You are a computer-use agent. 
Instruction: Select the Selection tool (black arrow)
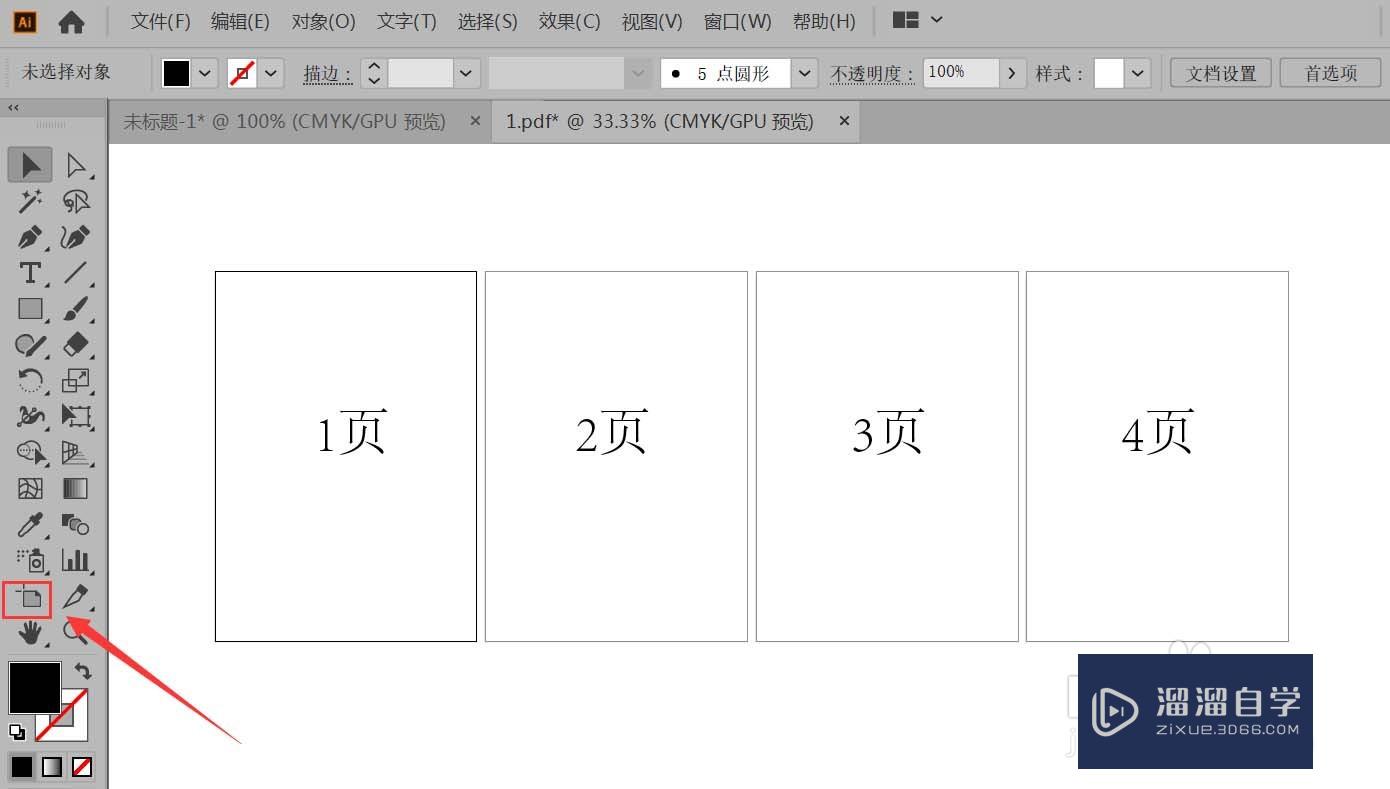click(x=30, y=165)
